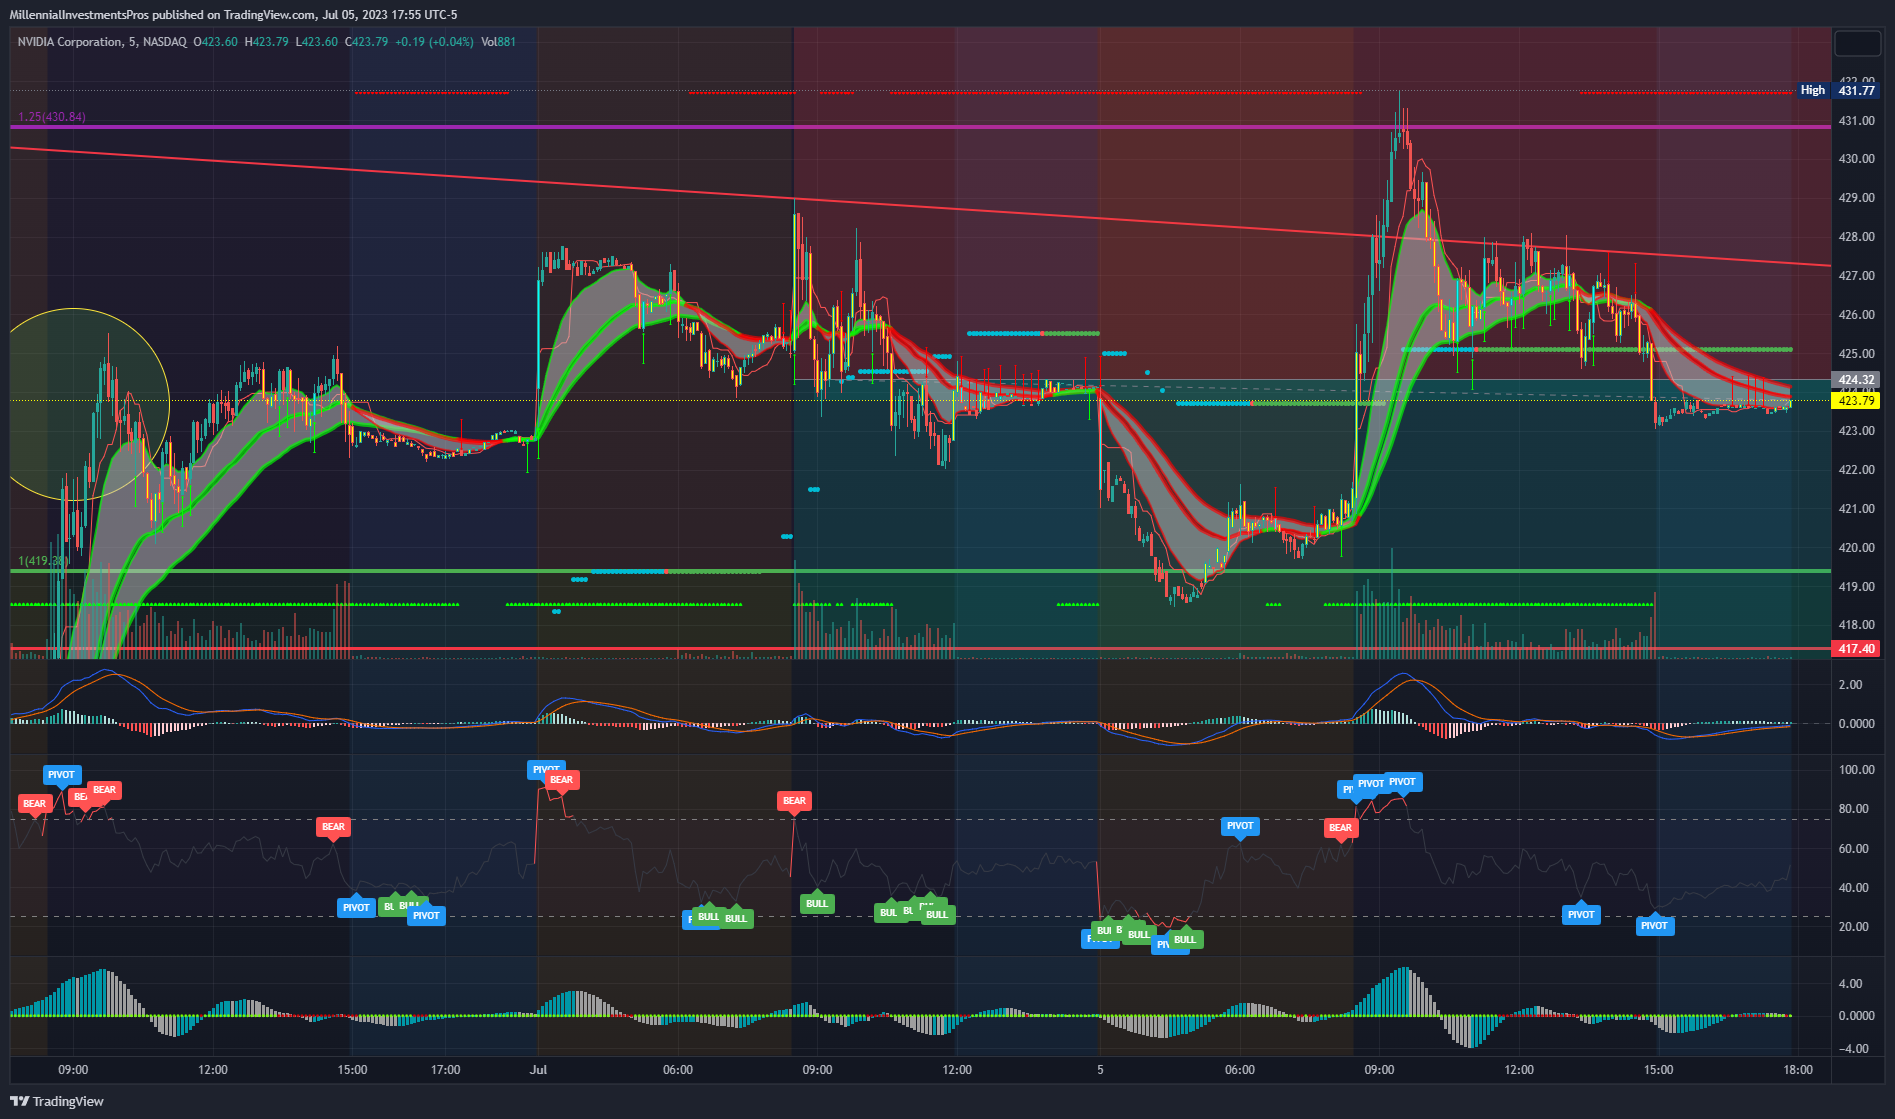Click the change value '+0.19 (+0.04%)'
The width and height of the screenshot is (1895, 1119).
[x=435, y=42]
